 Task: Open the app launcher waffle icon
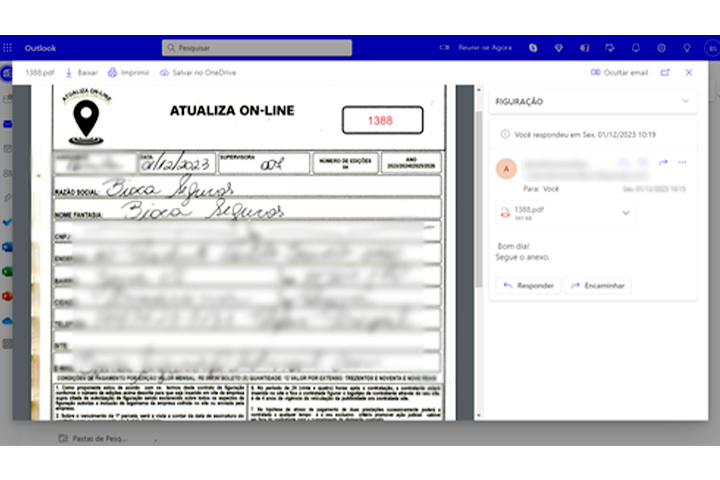pyautogui.click(x=8, y=48)
